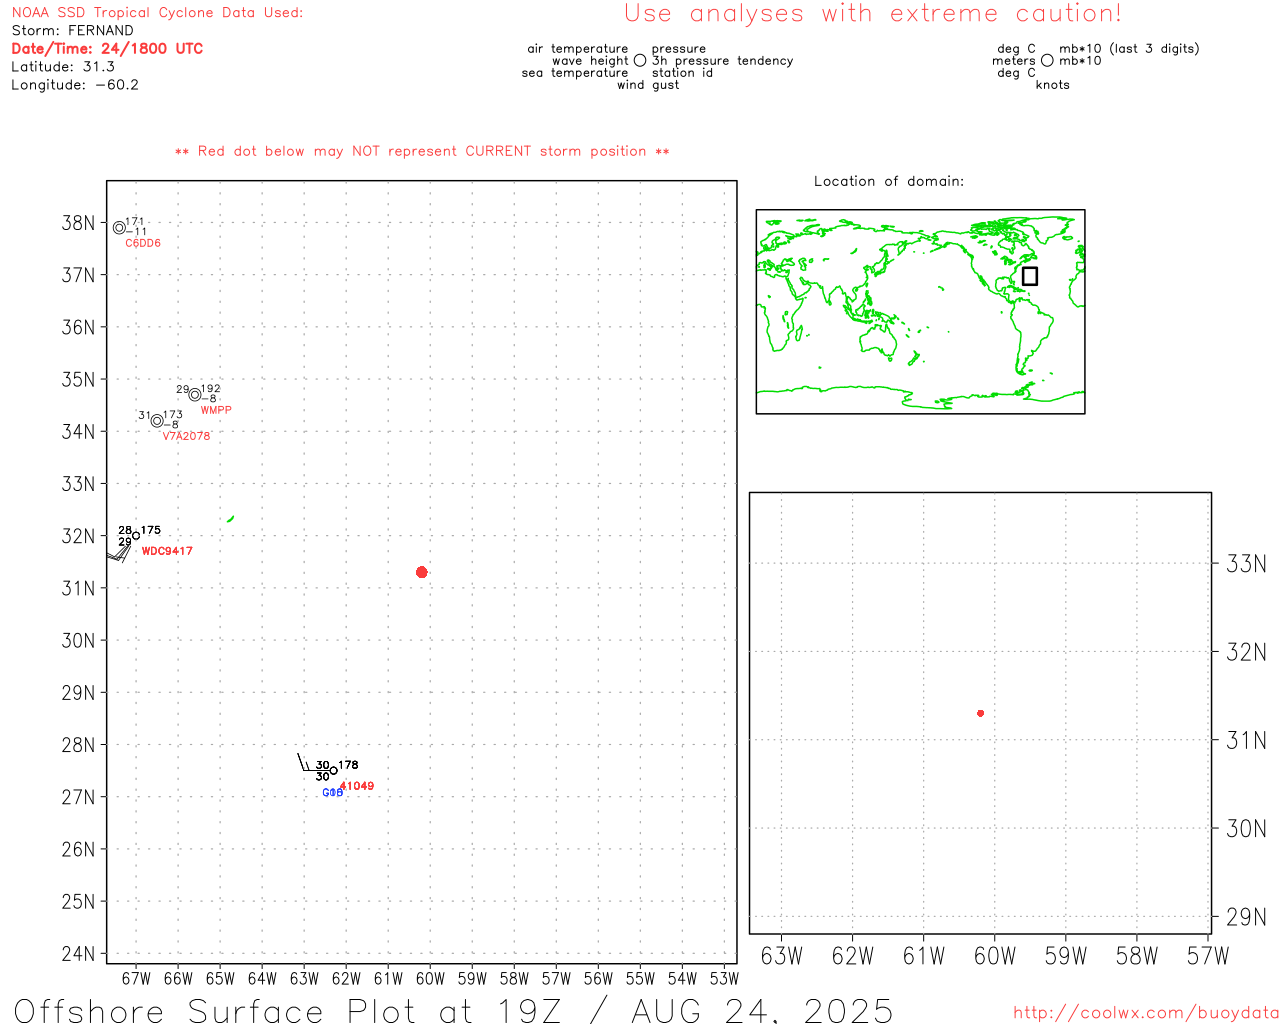The image size is (1280, 1024).
Task: Click the pressure value 178 at buoy 41049
Action: [x=348, y=765]
